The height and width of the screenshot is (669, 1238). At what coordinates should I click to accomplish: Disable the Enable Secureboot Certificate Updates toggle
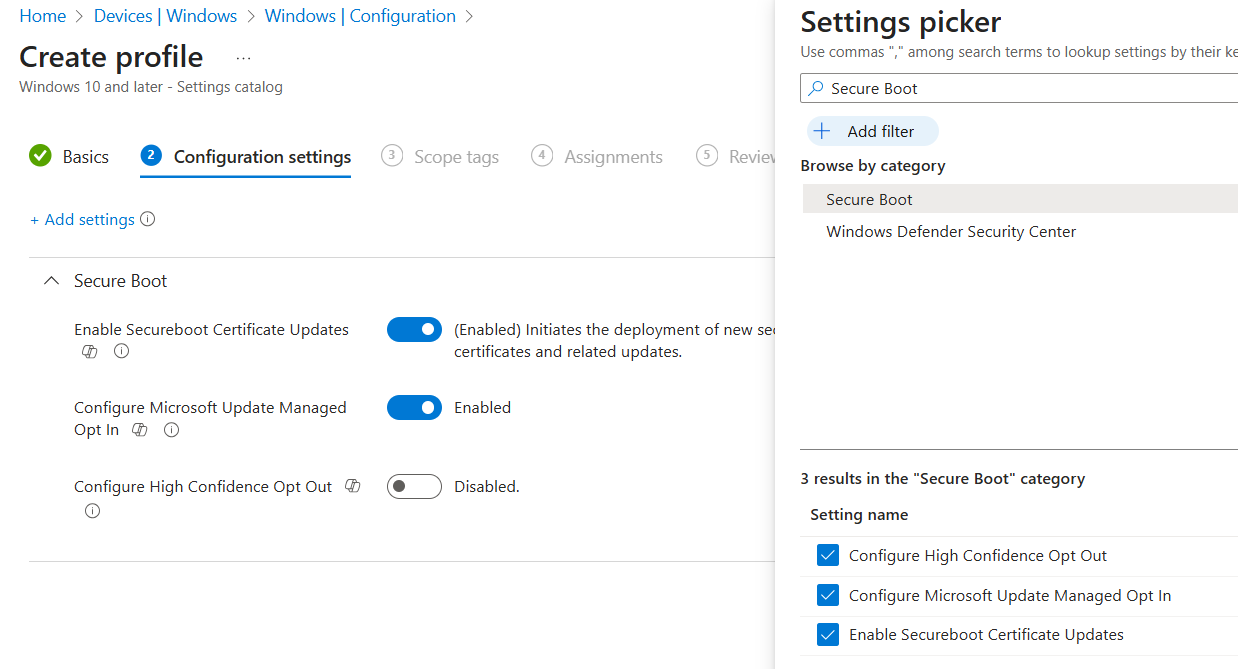click(414, 329)
